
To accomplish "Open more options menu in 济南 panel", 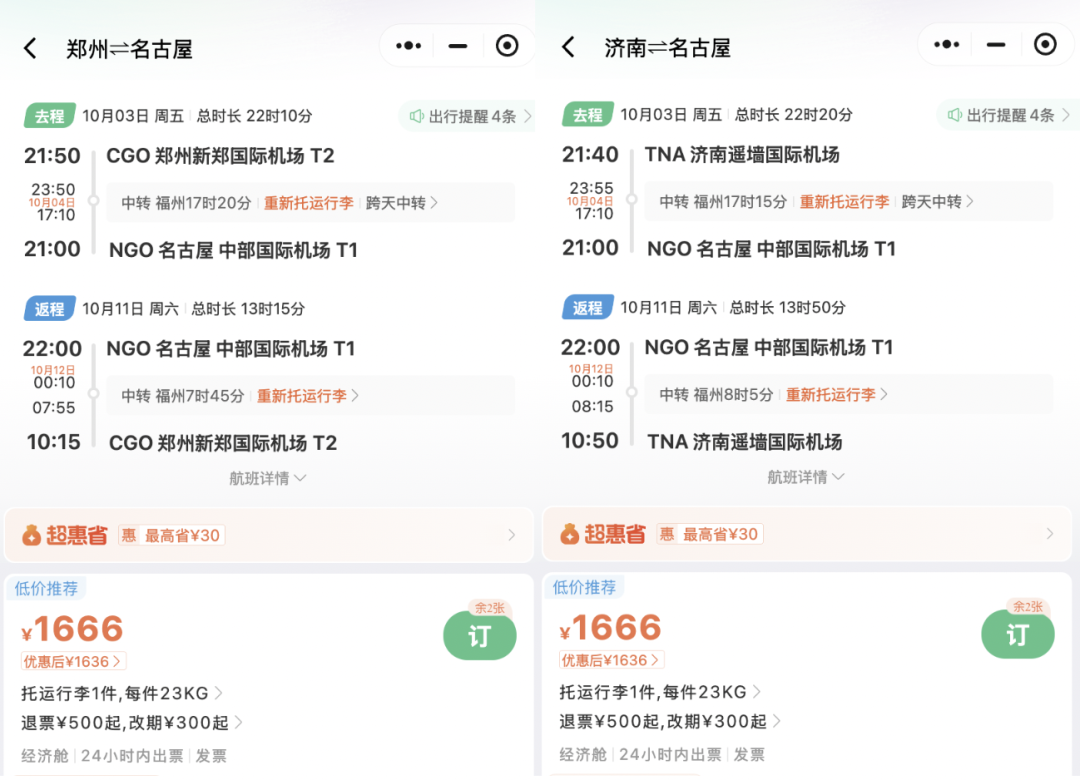I will tap(946, 45).
